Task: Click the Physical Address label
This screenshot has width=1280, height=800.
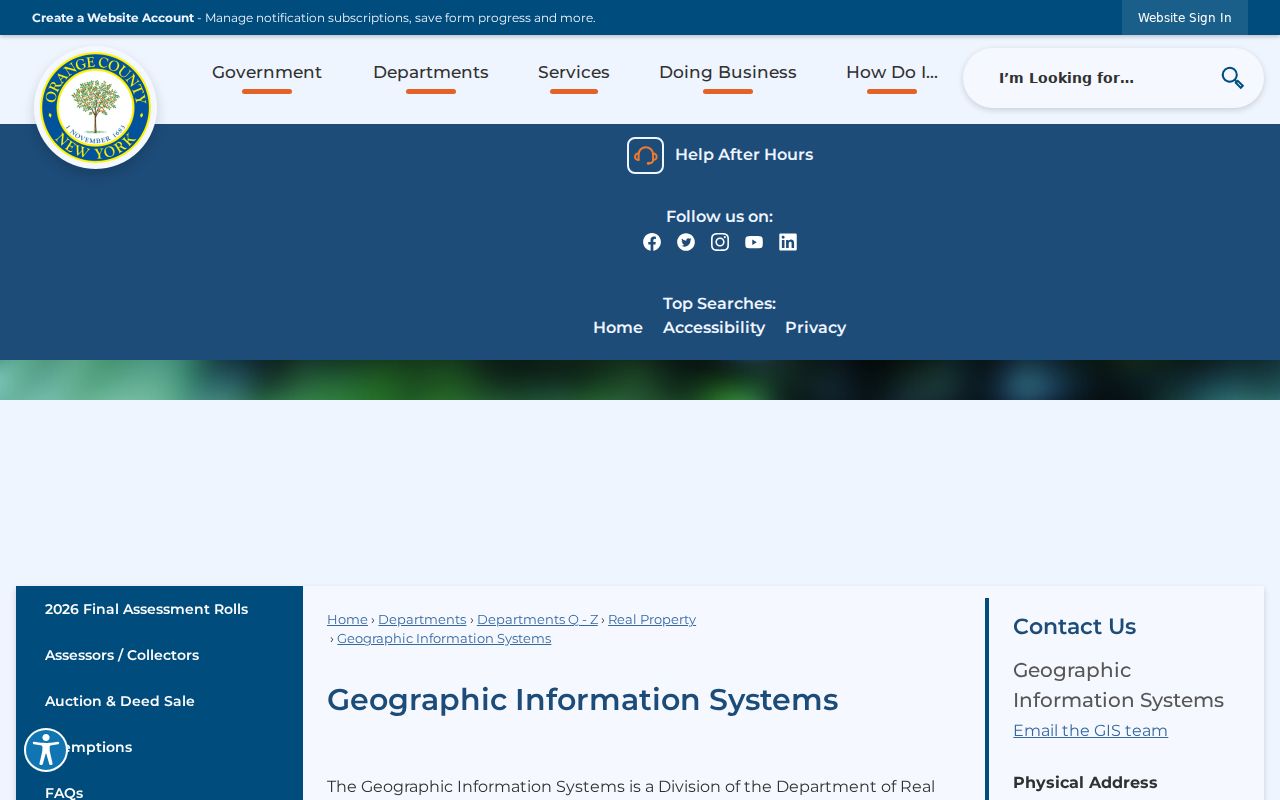Action: point(1085,783)
